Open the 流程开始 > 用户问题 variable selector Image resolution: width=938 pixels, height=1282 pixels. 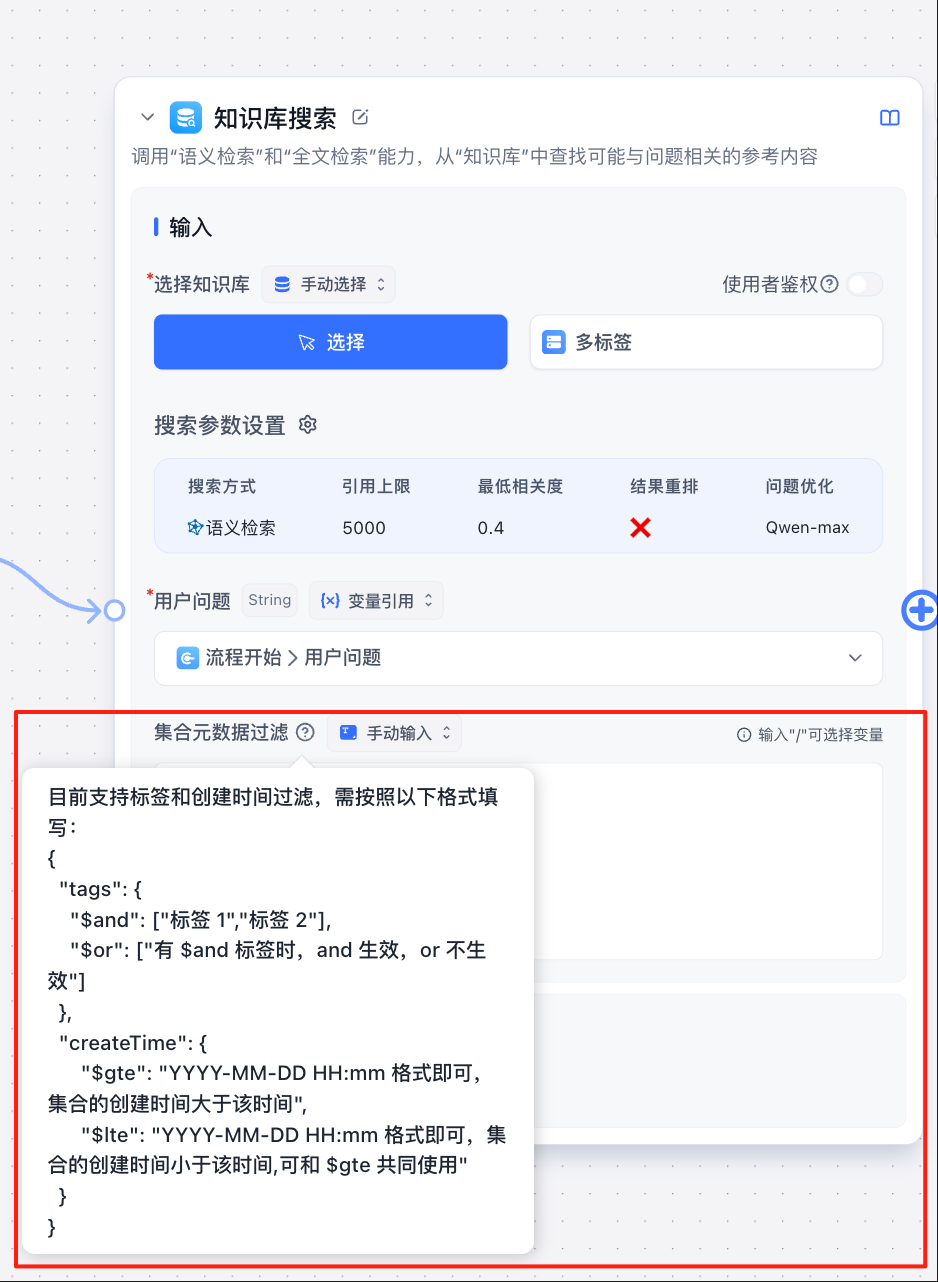518,658
